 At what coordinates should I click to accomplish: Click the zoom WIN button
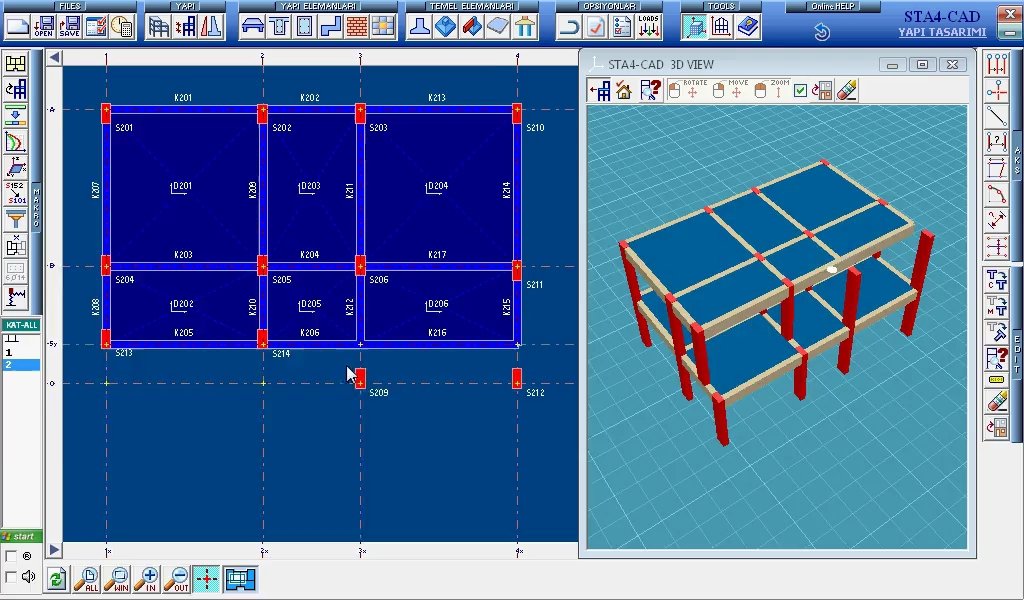click(117, 579)
